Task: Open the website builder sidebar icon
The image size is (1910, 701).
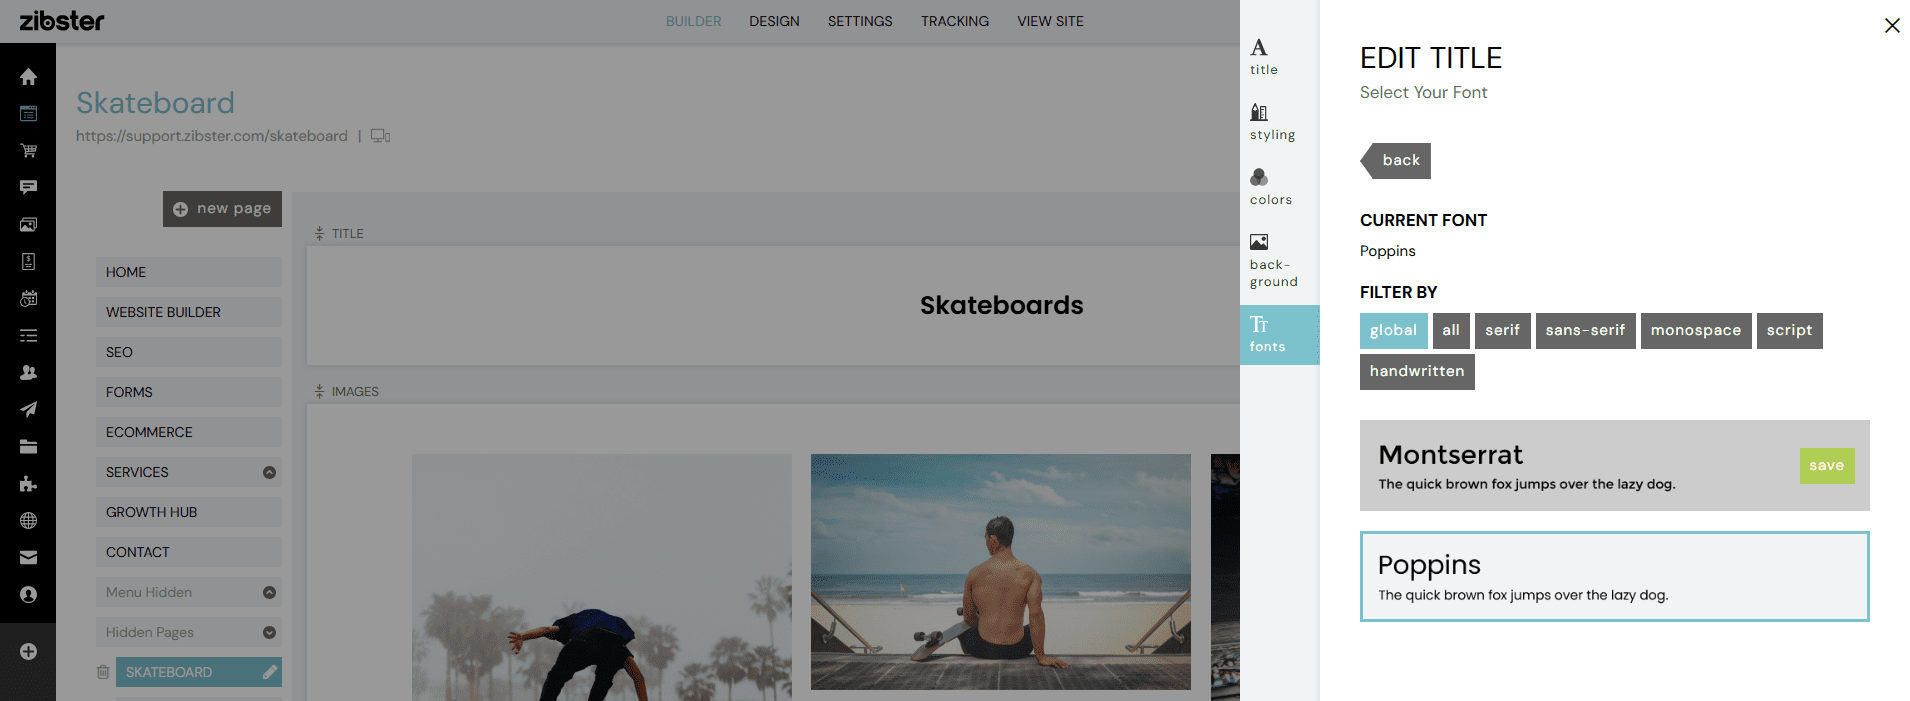Action: [28, 114]
